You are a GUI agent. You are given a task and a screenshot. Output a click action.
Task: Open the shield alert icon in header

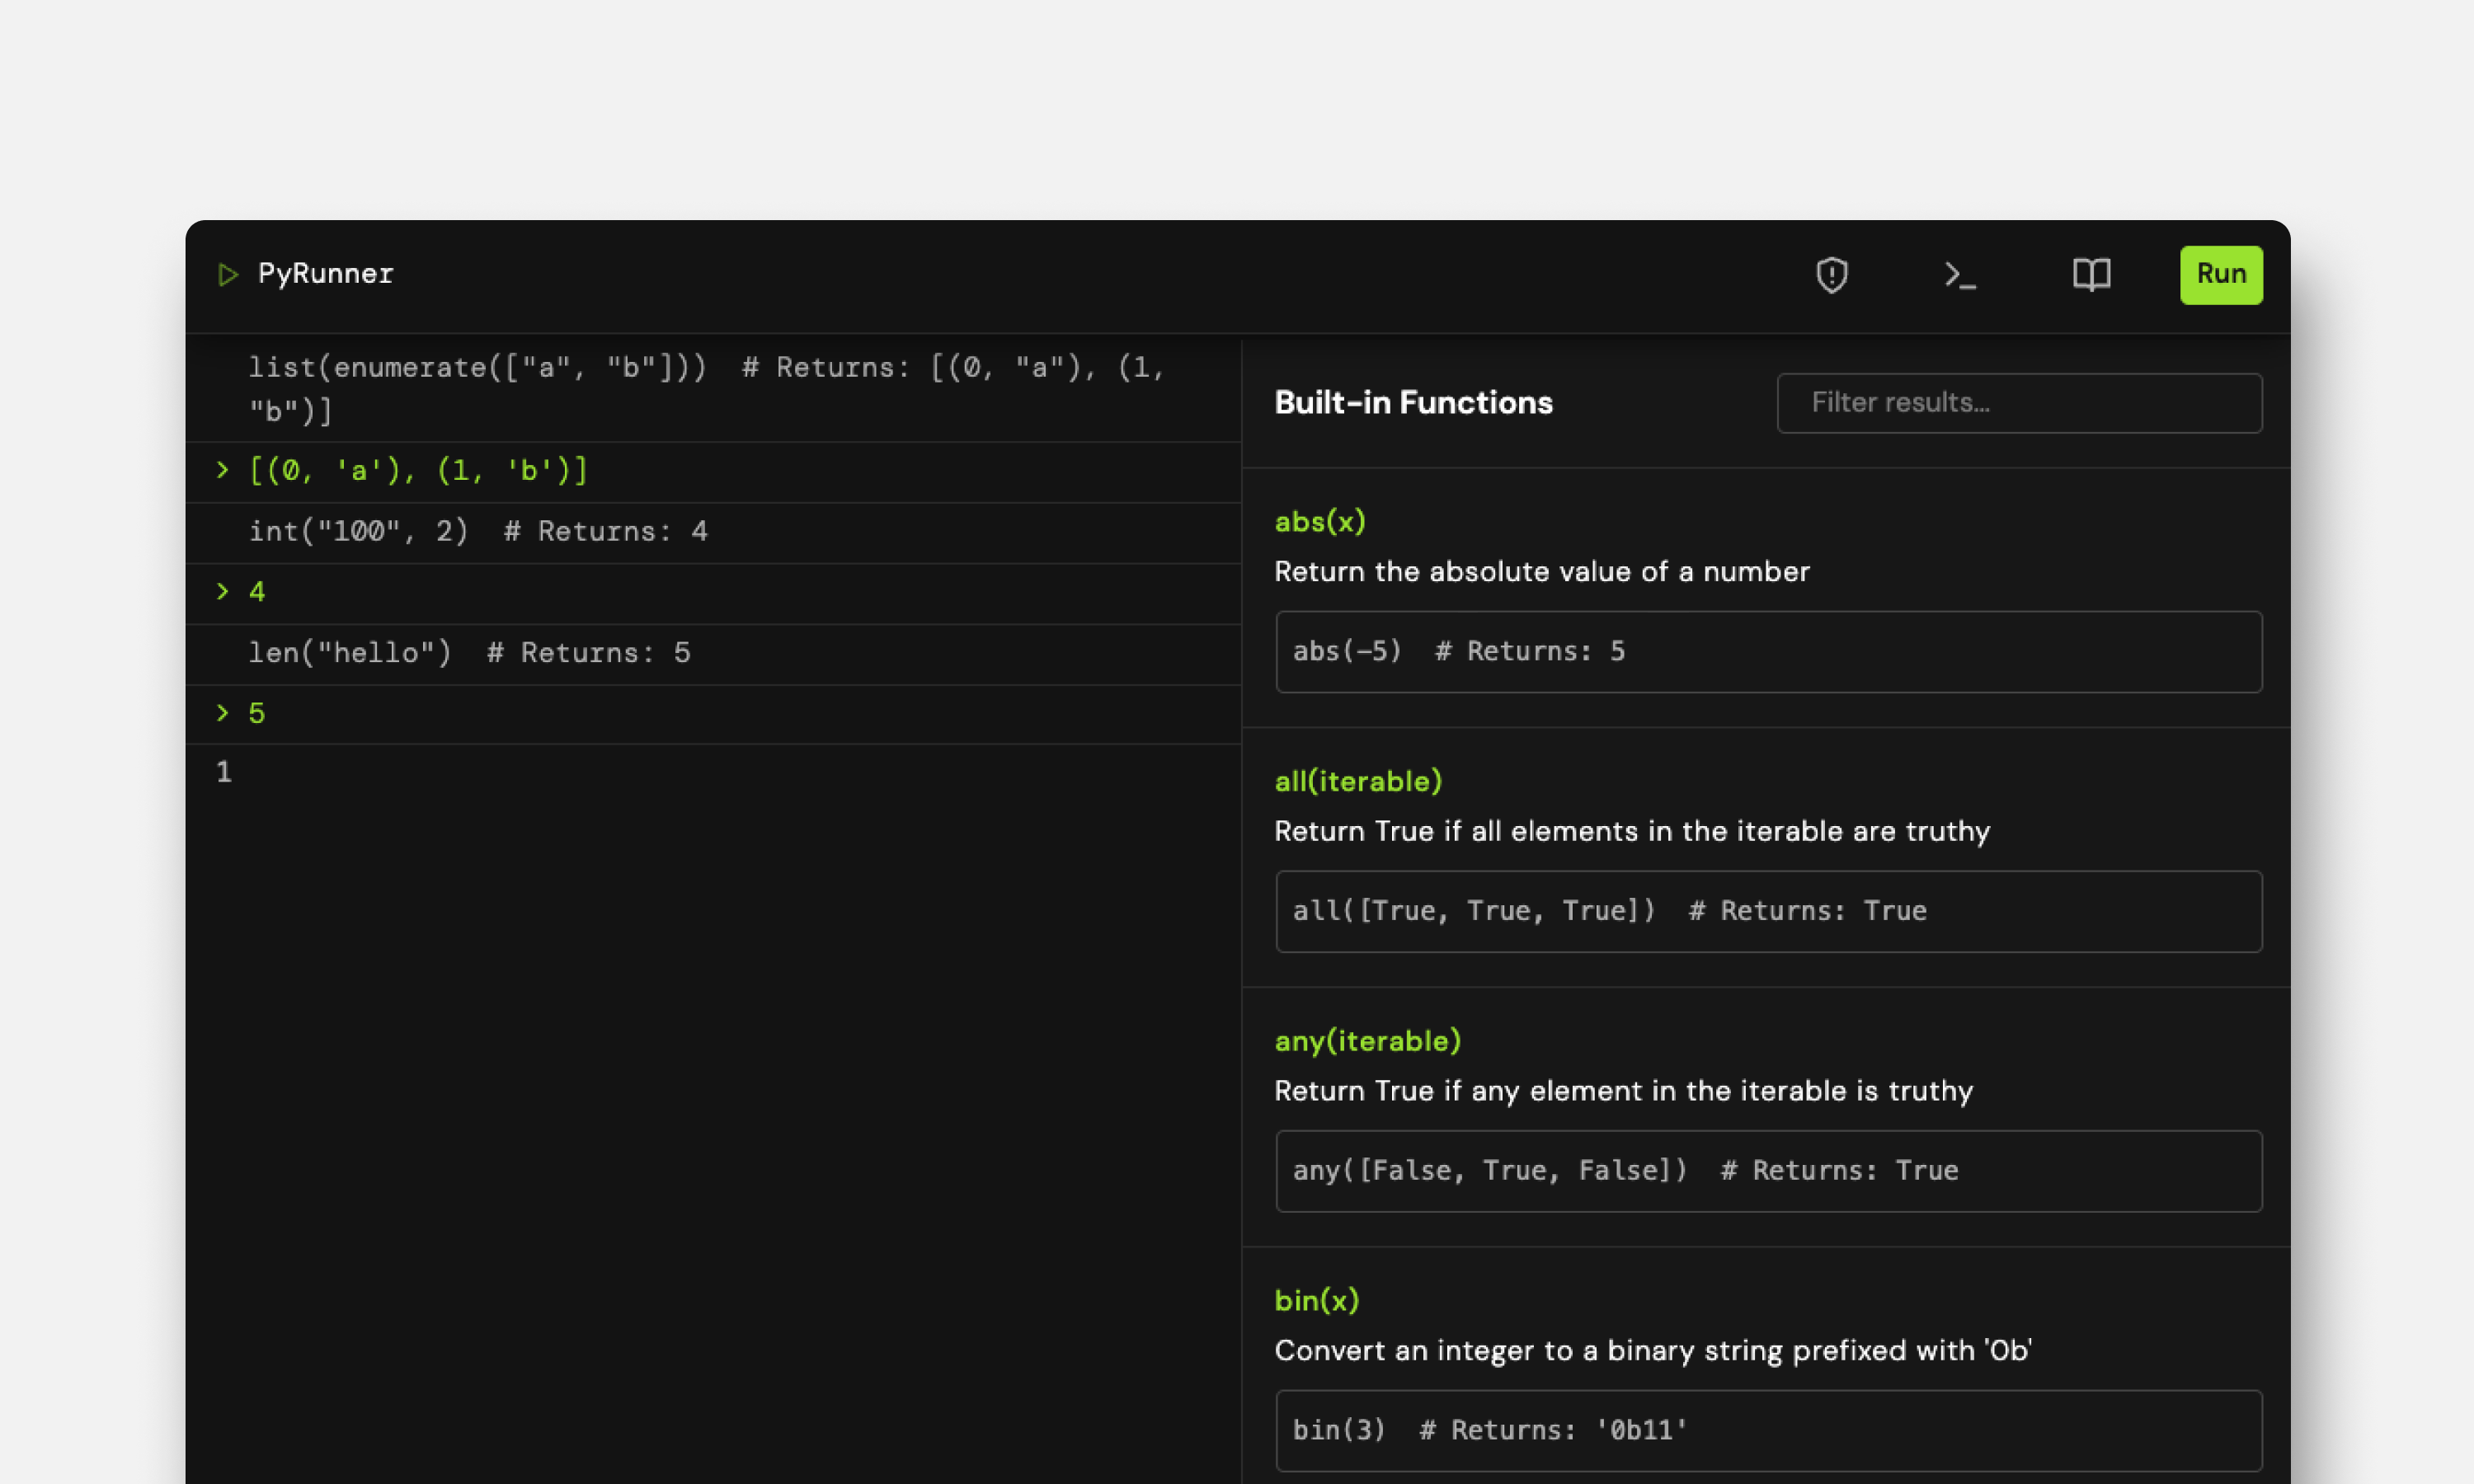tap(1831, 274)
